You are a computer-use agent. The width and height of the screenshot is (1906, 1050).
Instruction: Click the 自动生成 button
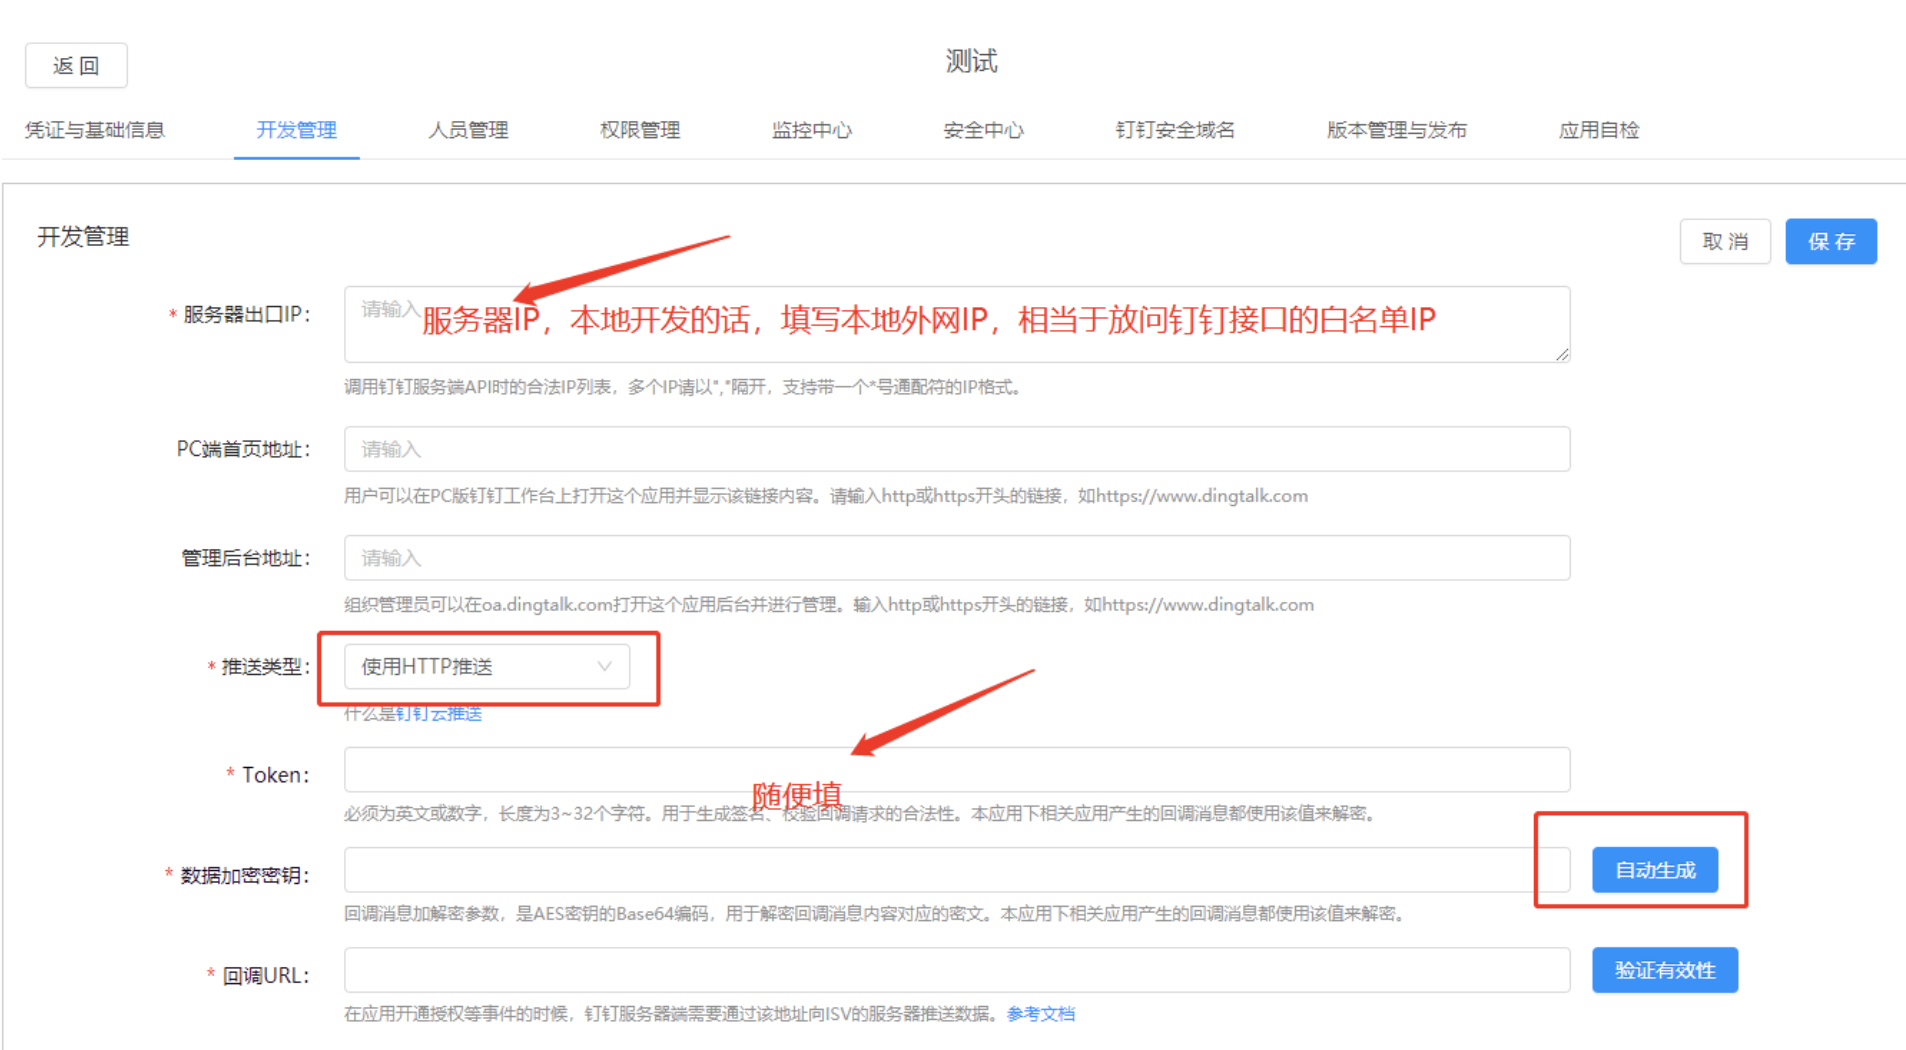[x=1655, y=870]
